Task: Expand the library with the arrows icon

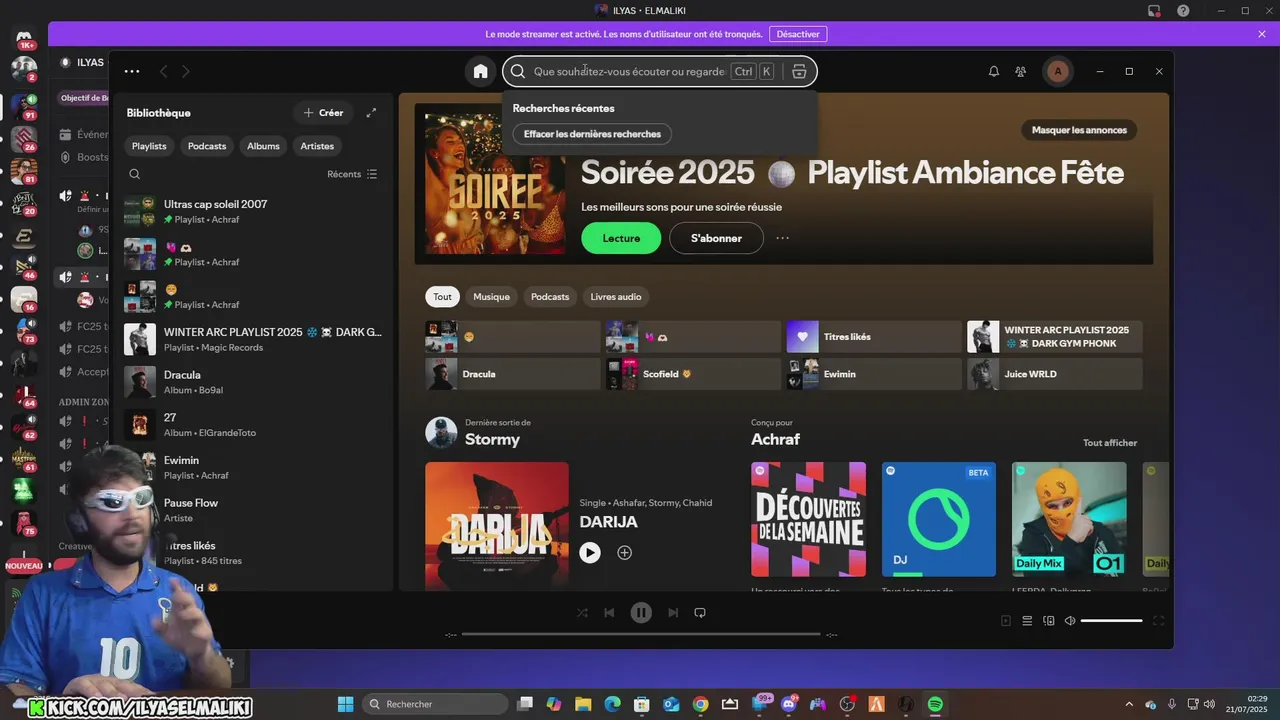Action: click(371, 113)
